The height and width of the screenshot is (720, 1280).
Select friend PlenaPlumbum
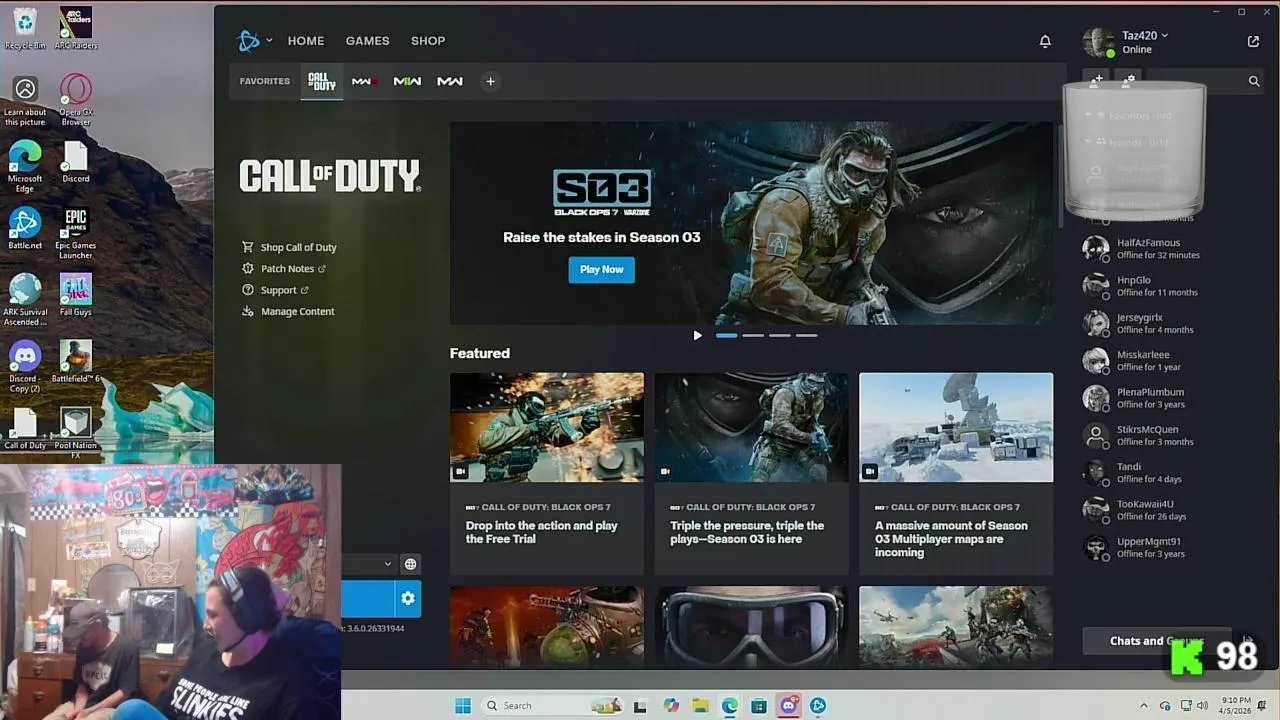pos(1166,398)
